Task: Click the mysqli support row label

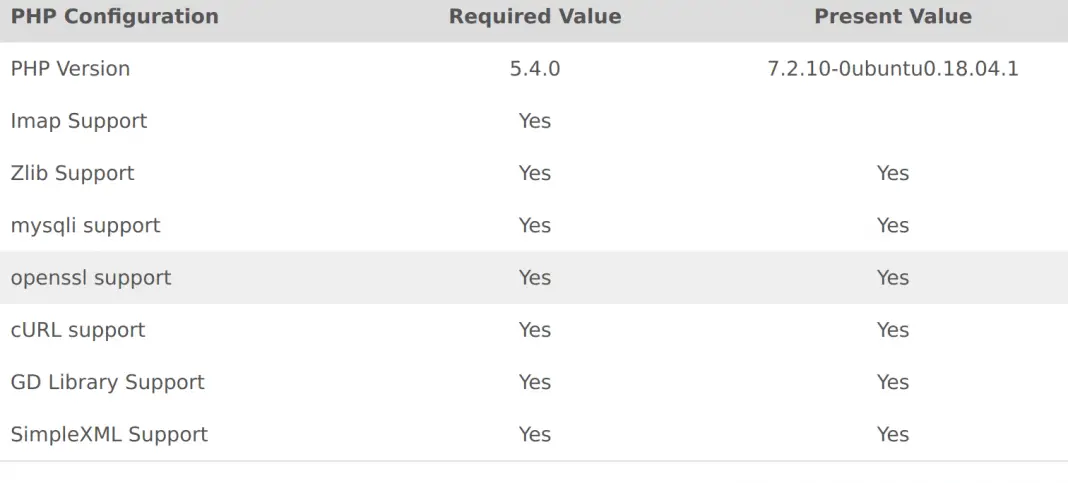Action: tap(85, 225)
